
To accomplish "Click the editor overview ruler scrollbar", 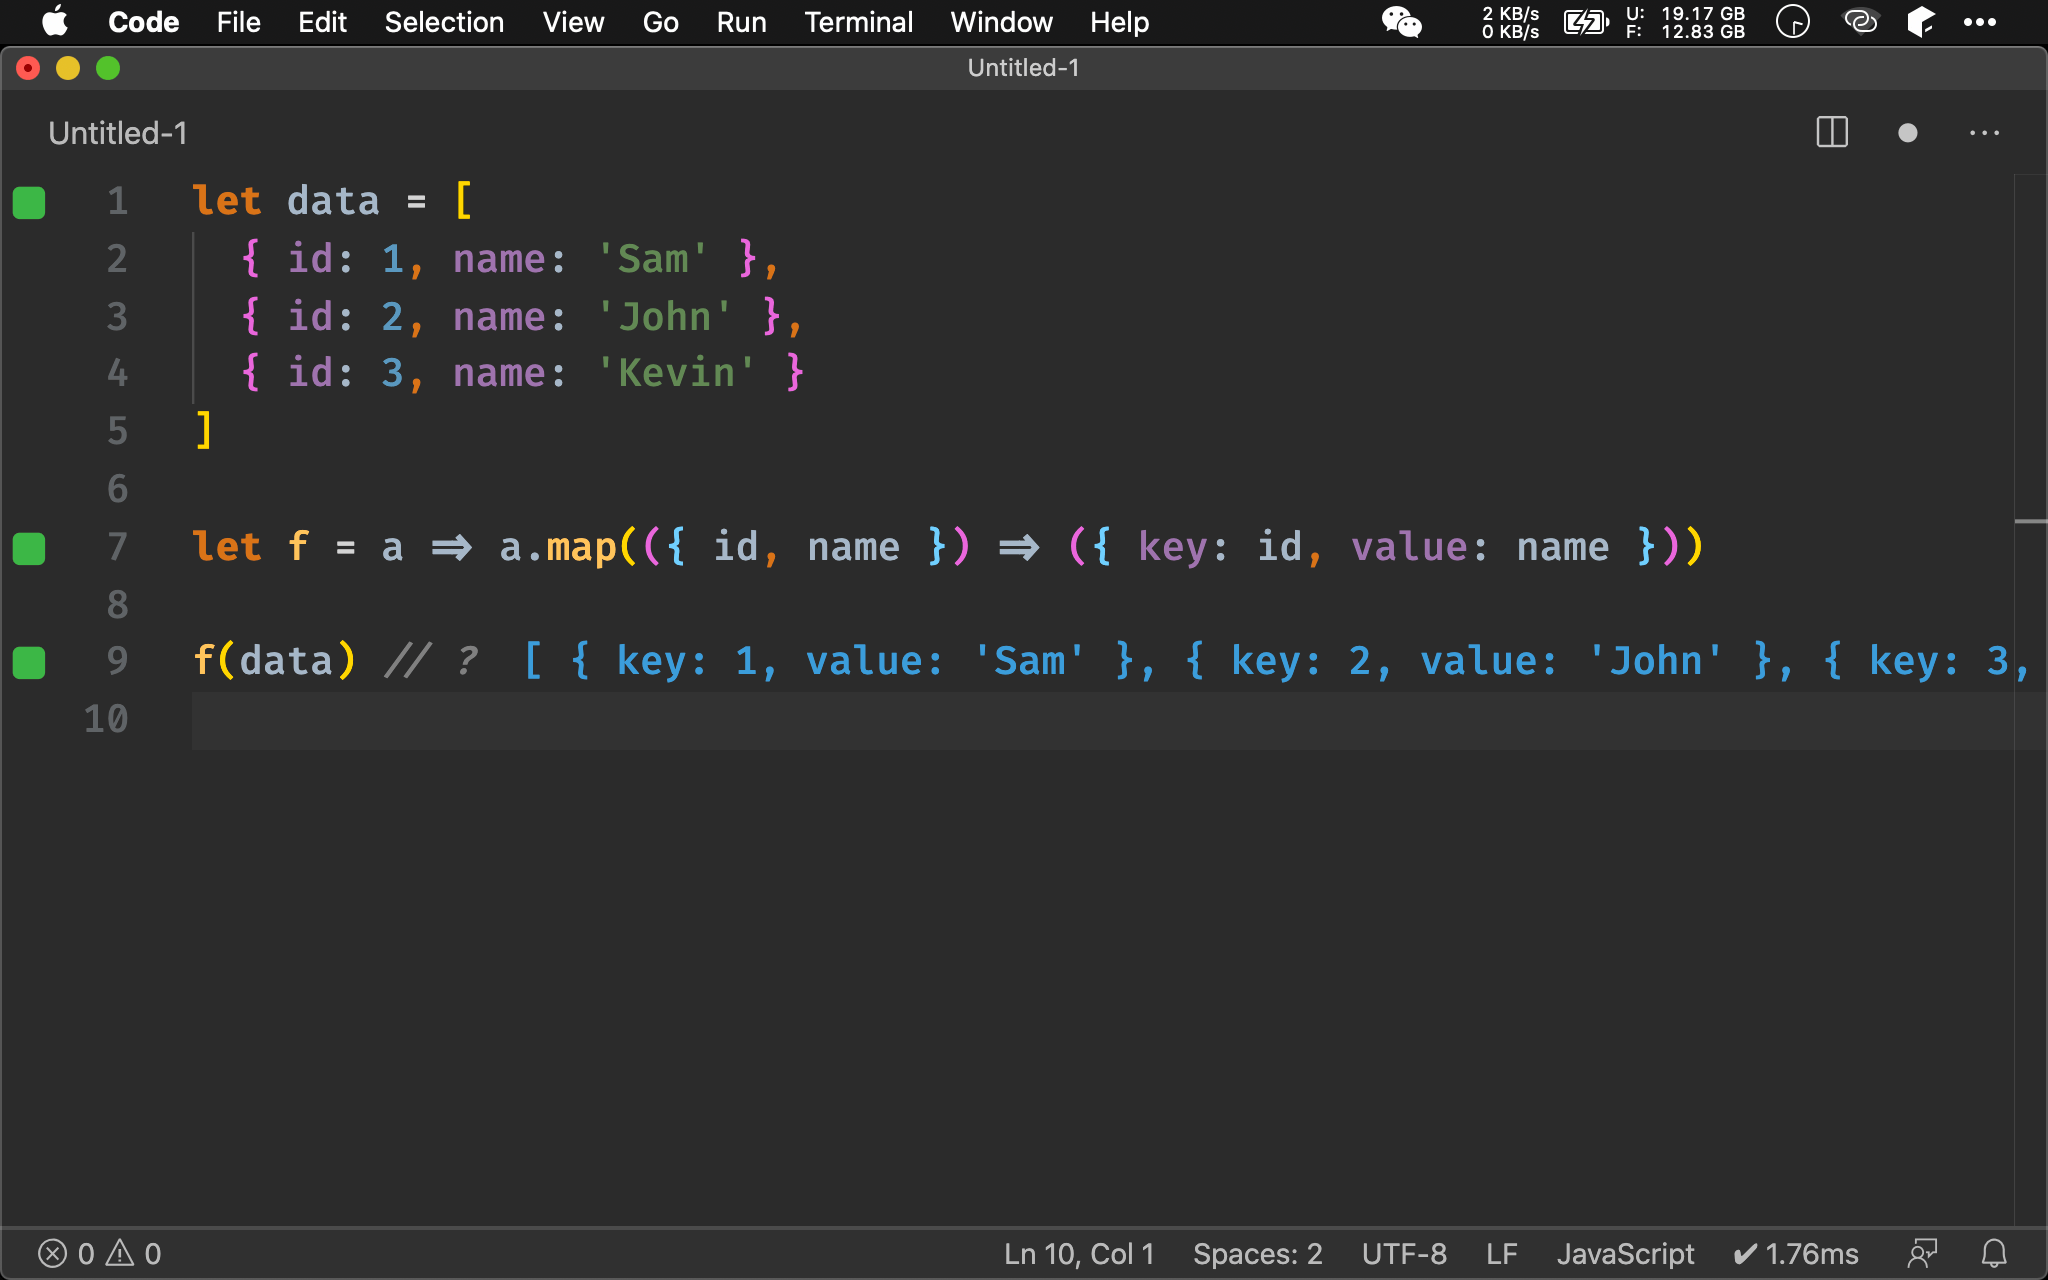I will 2031,700.
